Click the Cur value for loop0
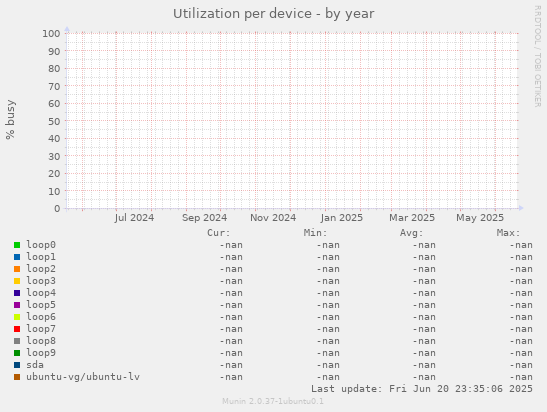 point(231,245)
